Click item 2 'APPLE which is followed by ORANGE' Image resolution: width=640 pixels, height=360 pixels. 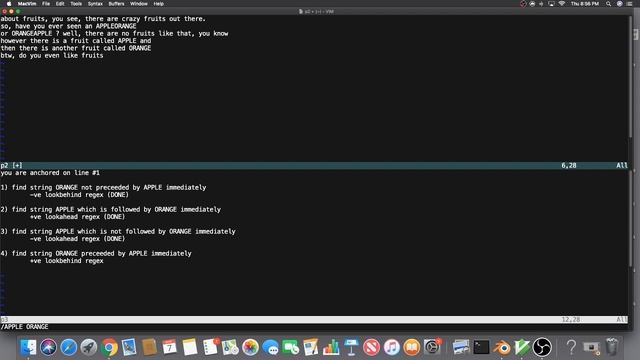111,210
